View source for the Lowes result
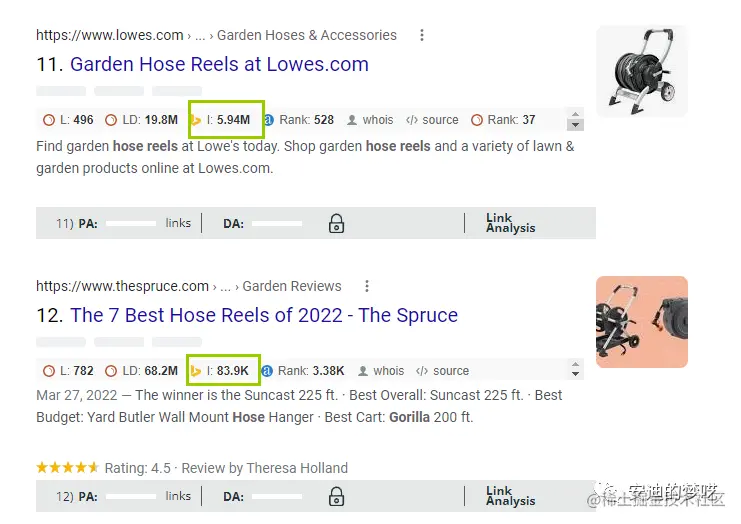741x524 pixels. pos(432,120)
